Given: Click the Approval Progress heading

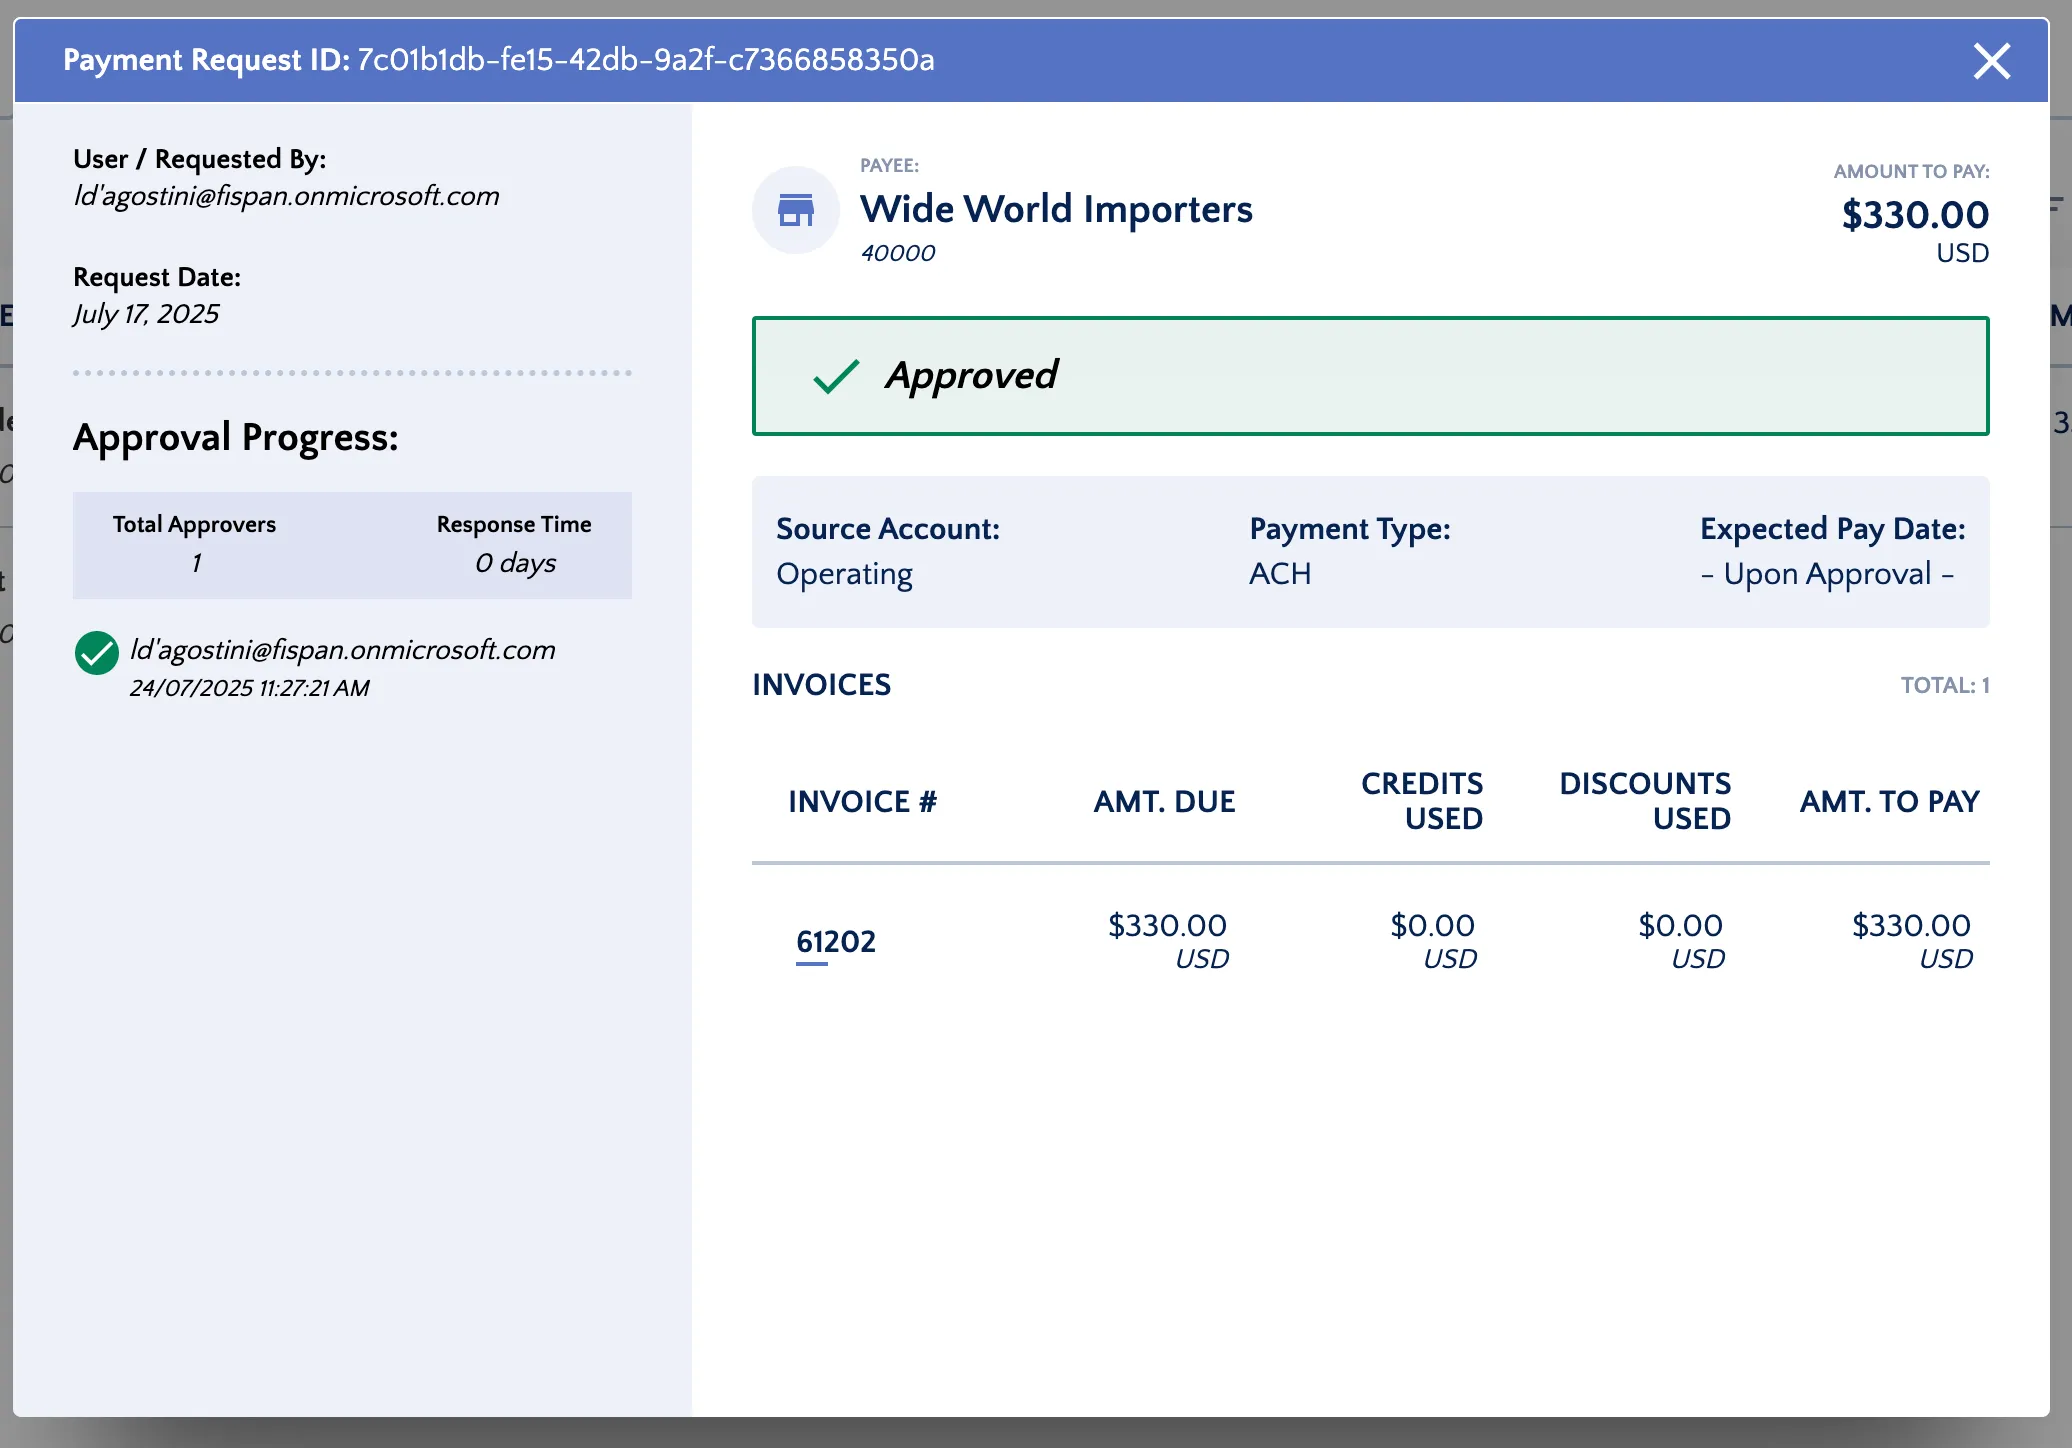Looking at the screenshot, I should click(236, 438).
